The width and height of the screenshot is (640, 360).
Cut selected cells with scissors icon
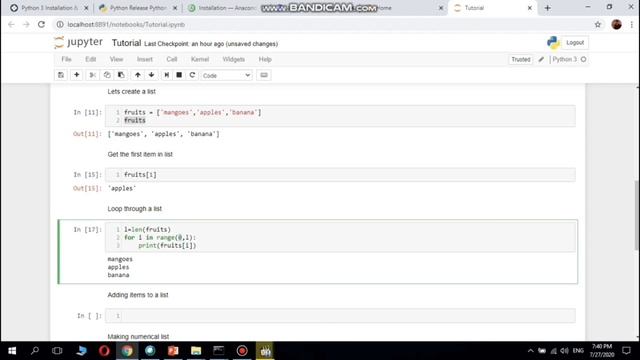[92, 75]
